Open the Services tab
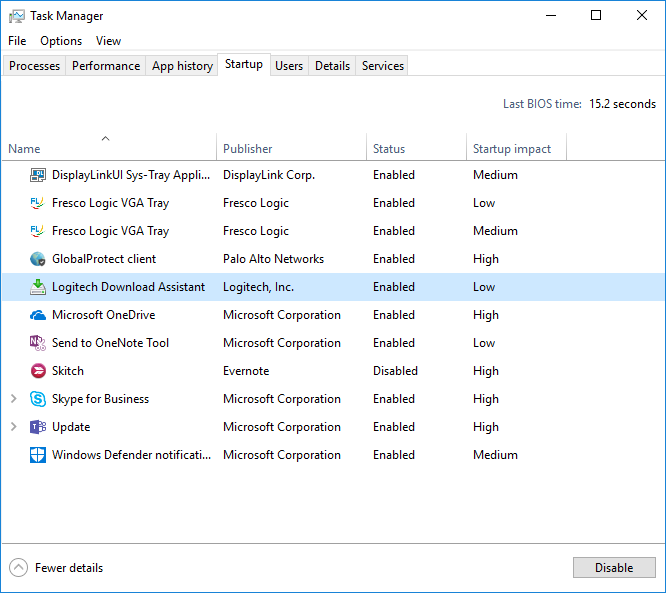This screenshot has width=666, height=593. (383, 66)
